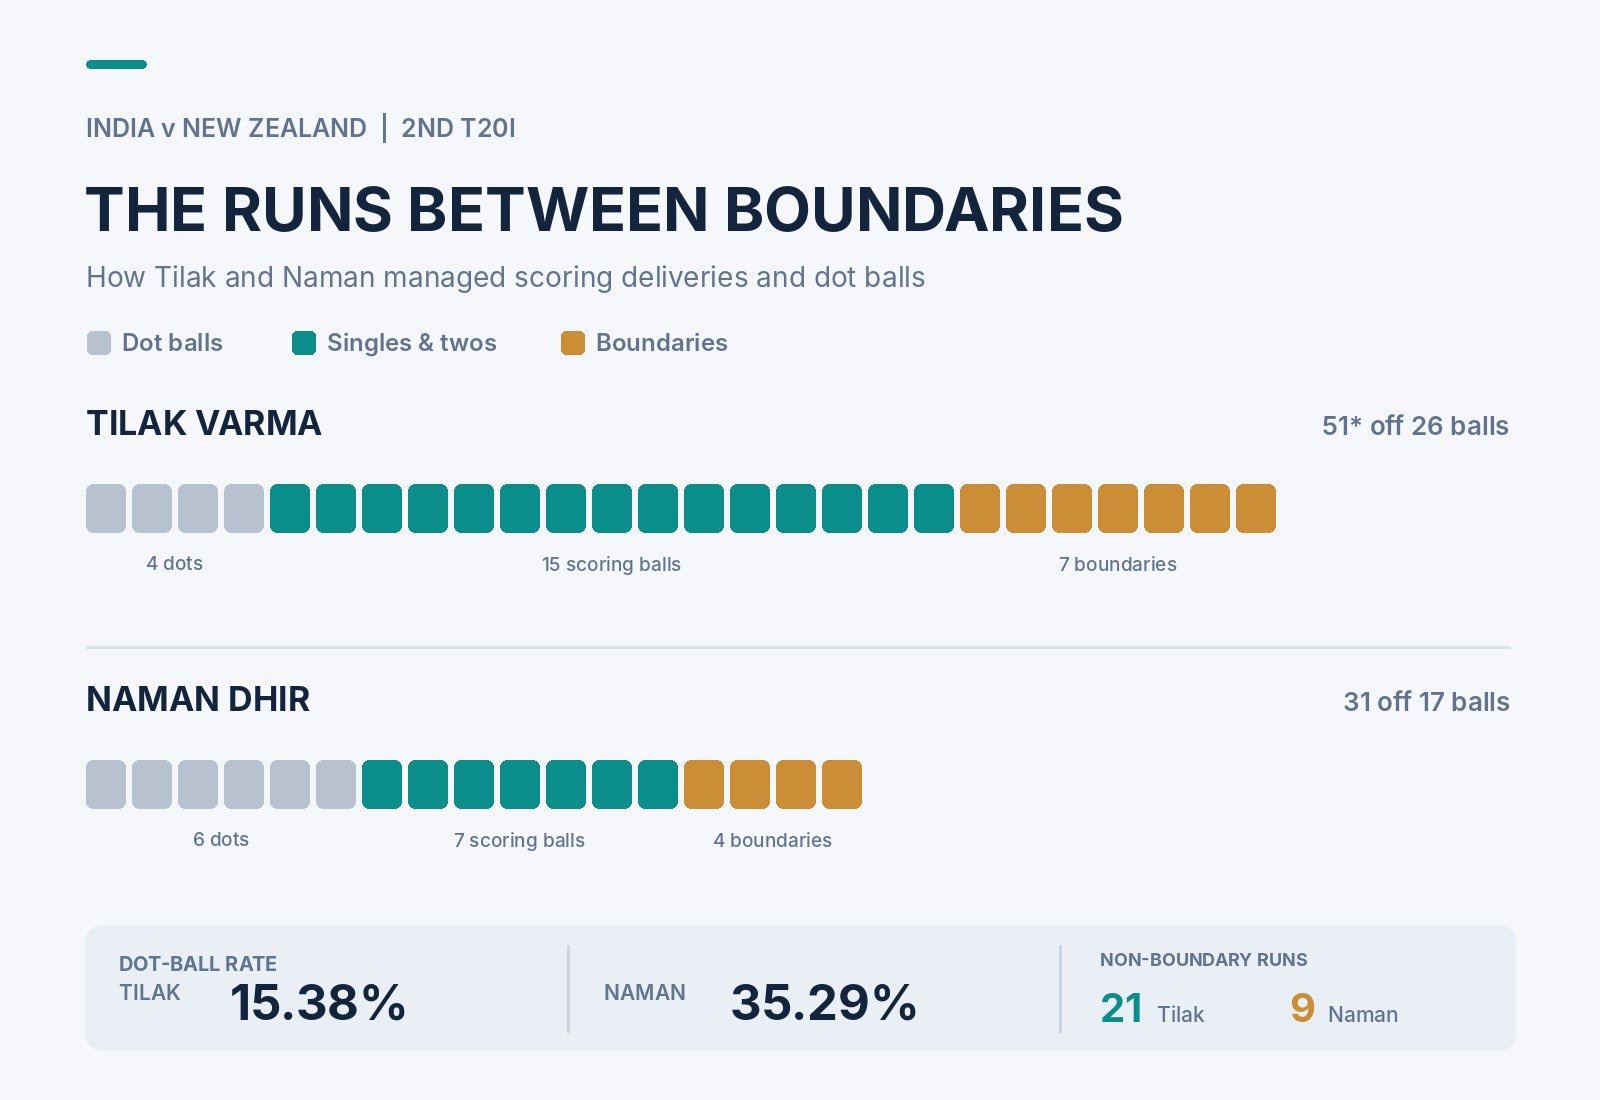Click the '15 scoring balls' caption

(612, 564)
